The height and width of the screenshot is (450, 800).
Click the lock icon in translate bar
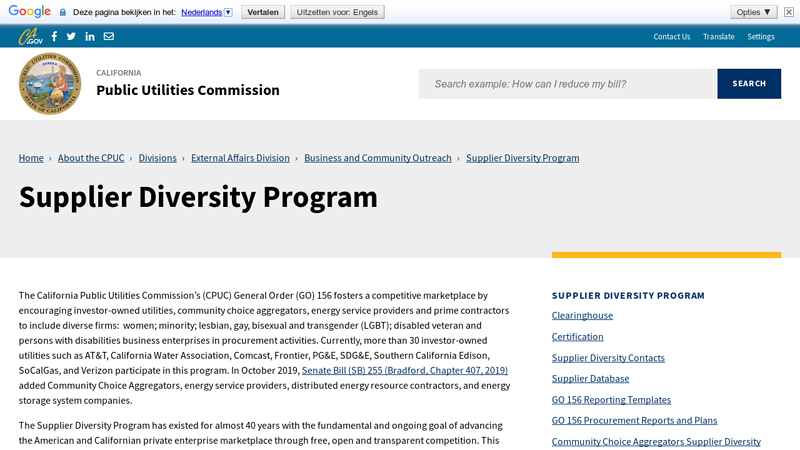click(x=63, y=12)
